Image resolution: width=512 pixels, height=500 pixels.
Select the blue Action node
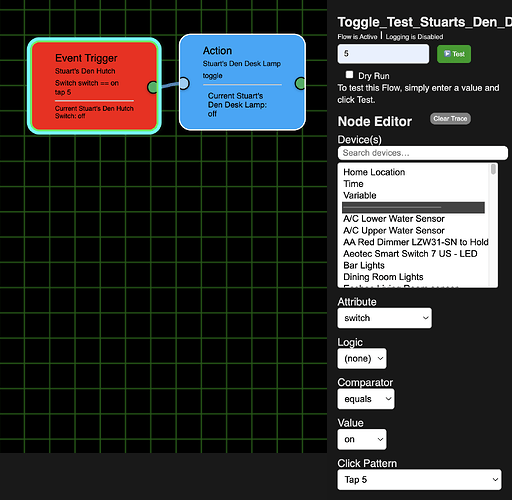coord(242,82)
